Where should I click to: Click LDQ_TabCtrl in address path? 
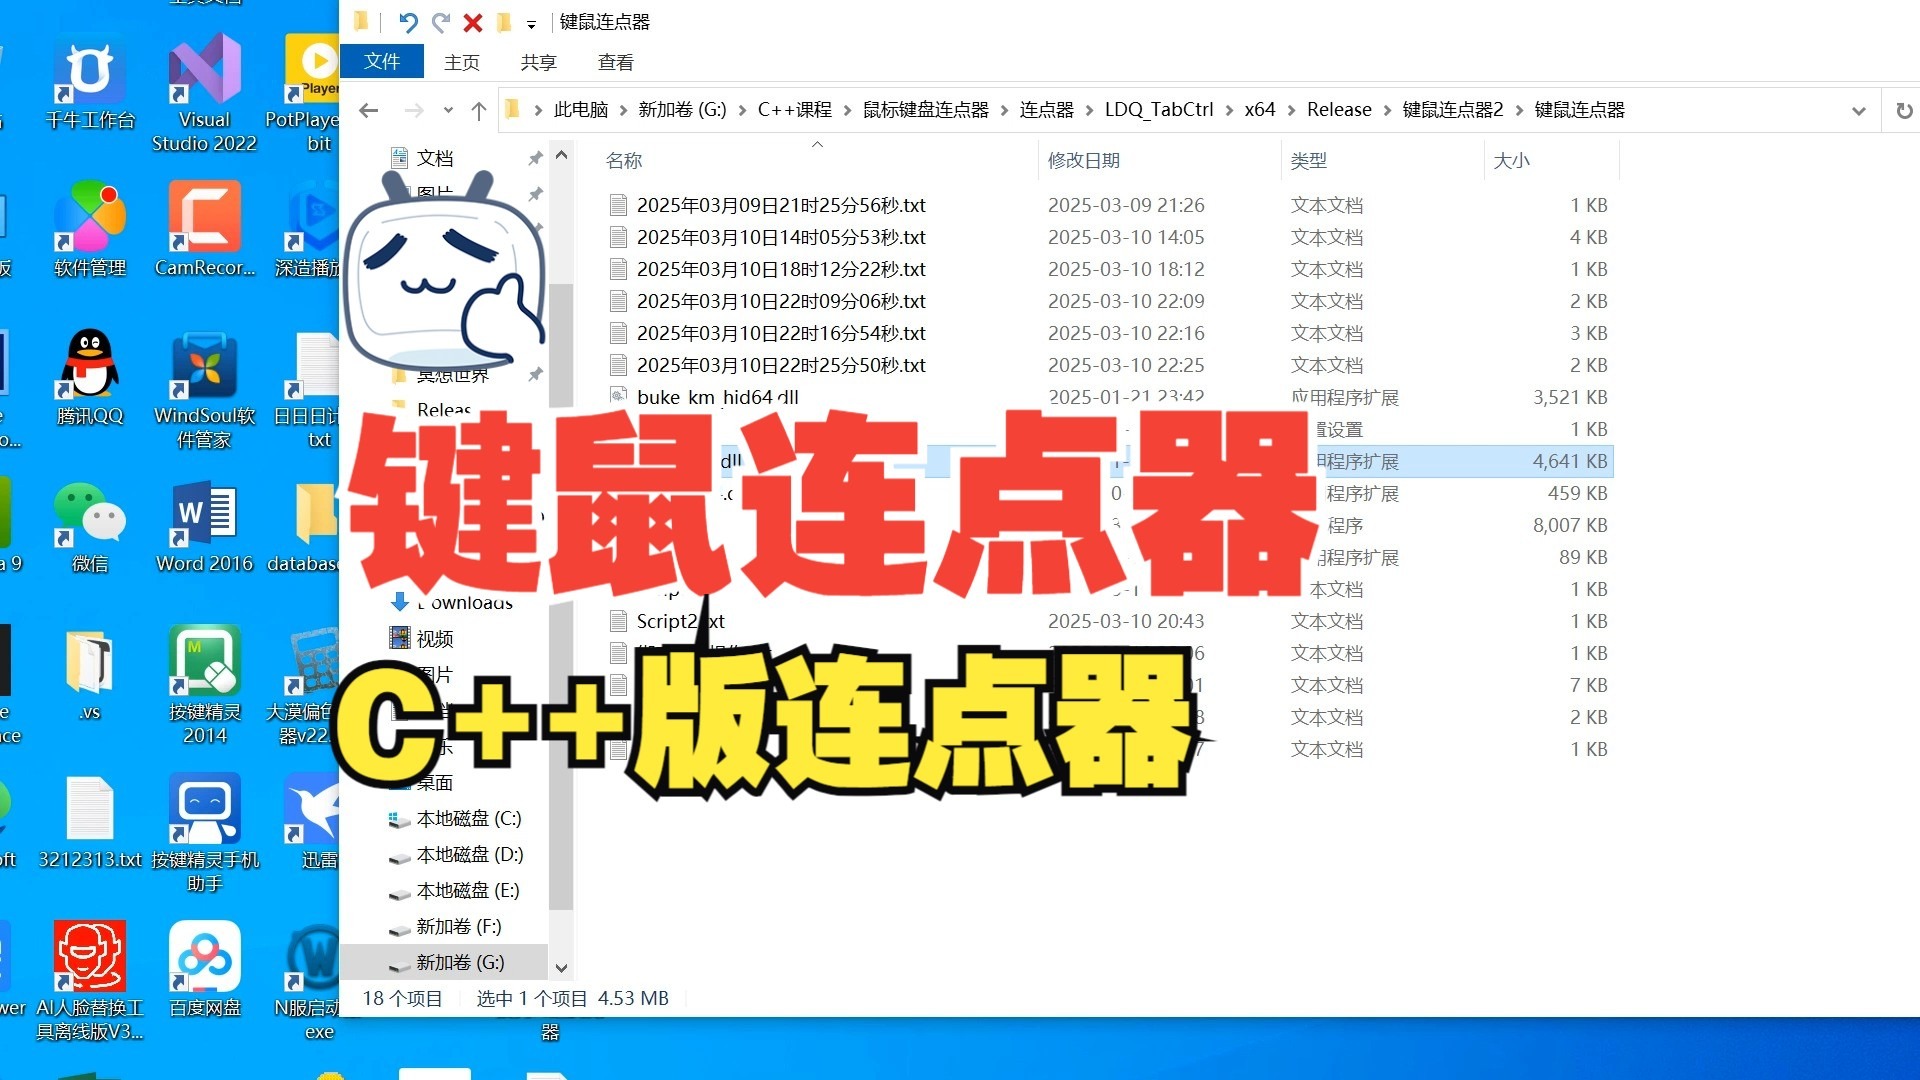coord(1158,110)
